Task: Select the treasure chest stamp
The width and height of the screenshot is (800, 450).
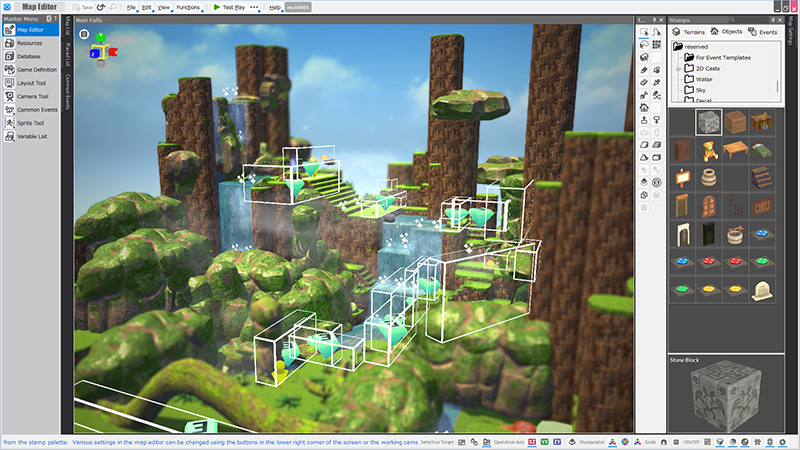Action: (761, 122)
